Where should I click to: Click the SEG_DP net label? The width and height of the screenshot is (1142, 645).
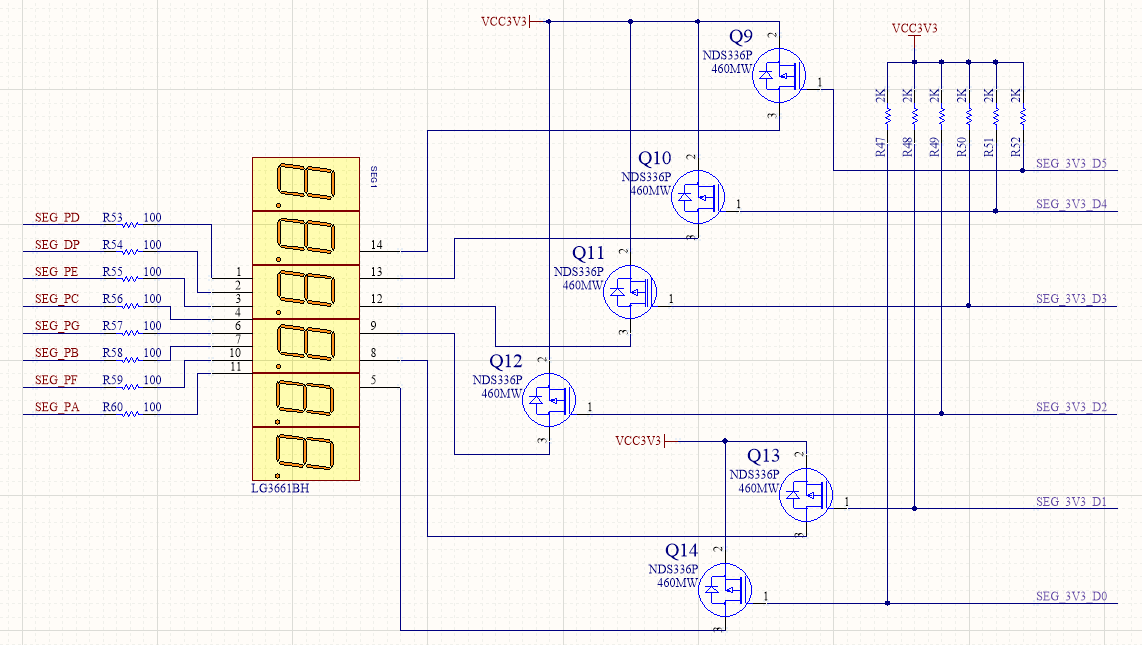click(57, 245)
